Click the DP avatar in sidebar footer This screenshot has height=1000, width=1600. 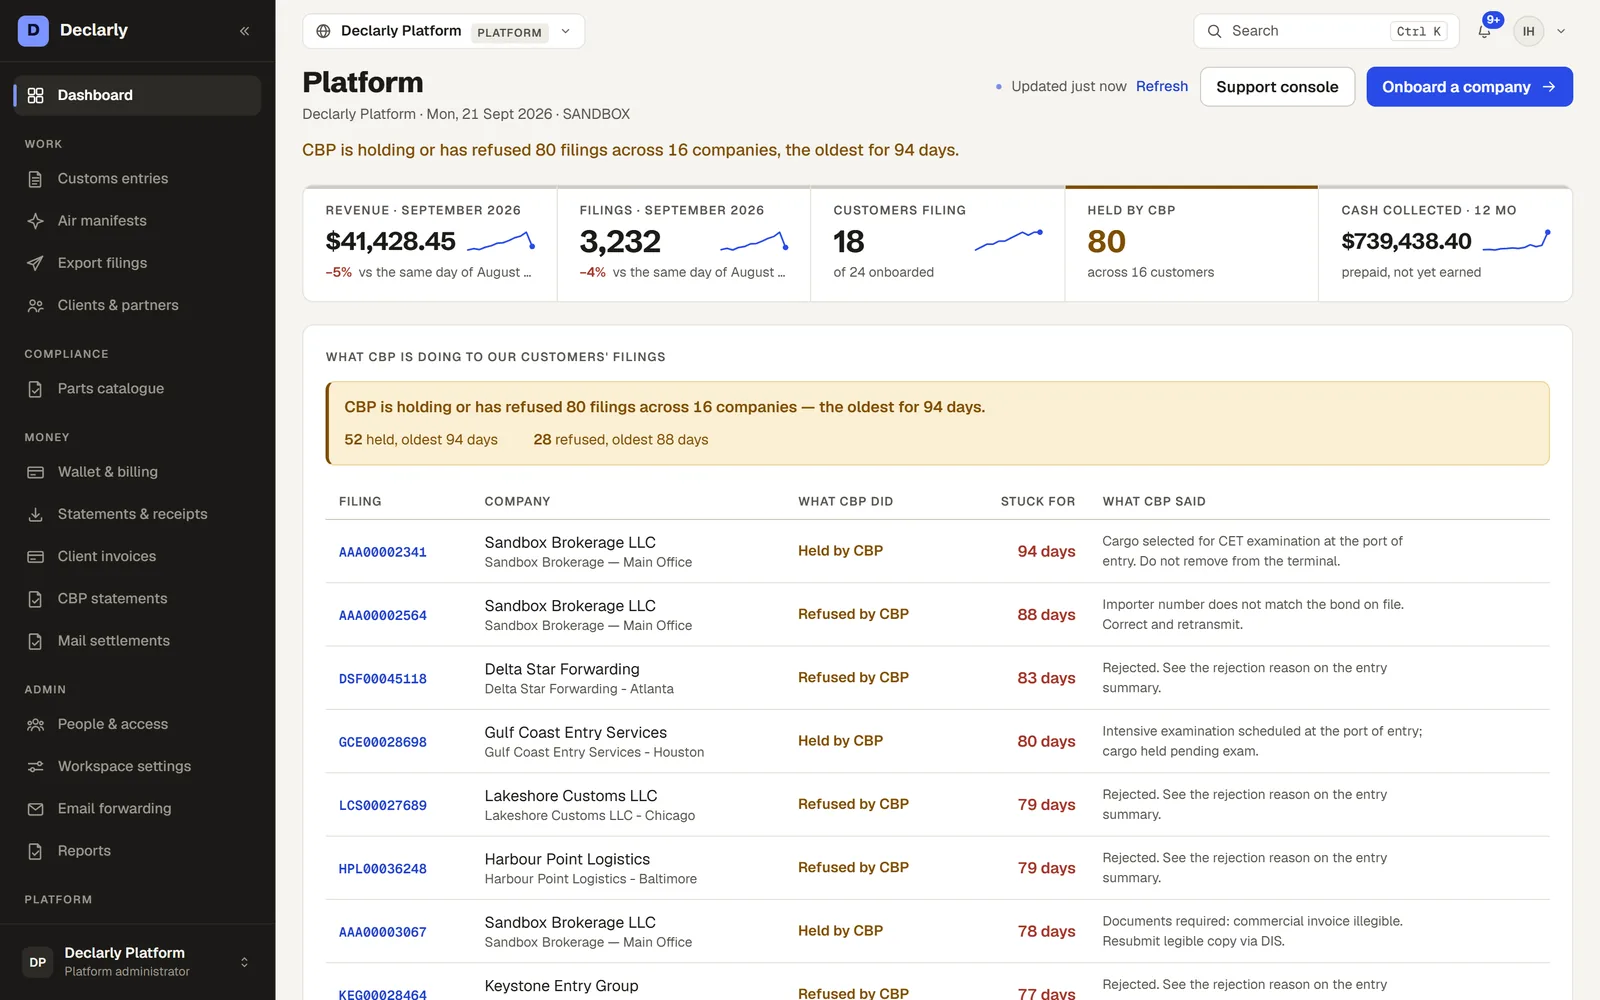point(38,962)
